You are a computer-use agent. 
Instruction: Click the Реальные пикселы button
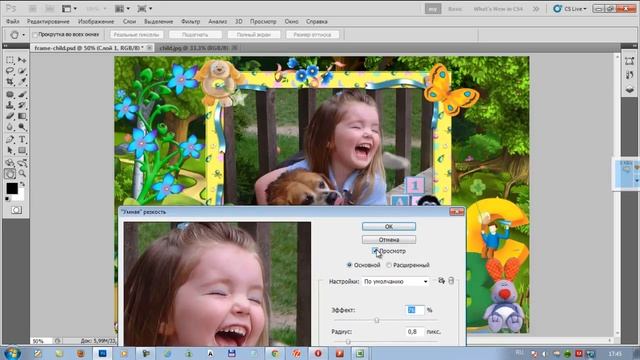click(x=136, y=35)
